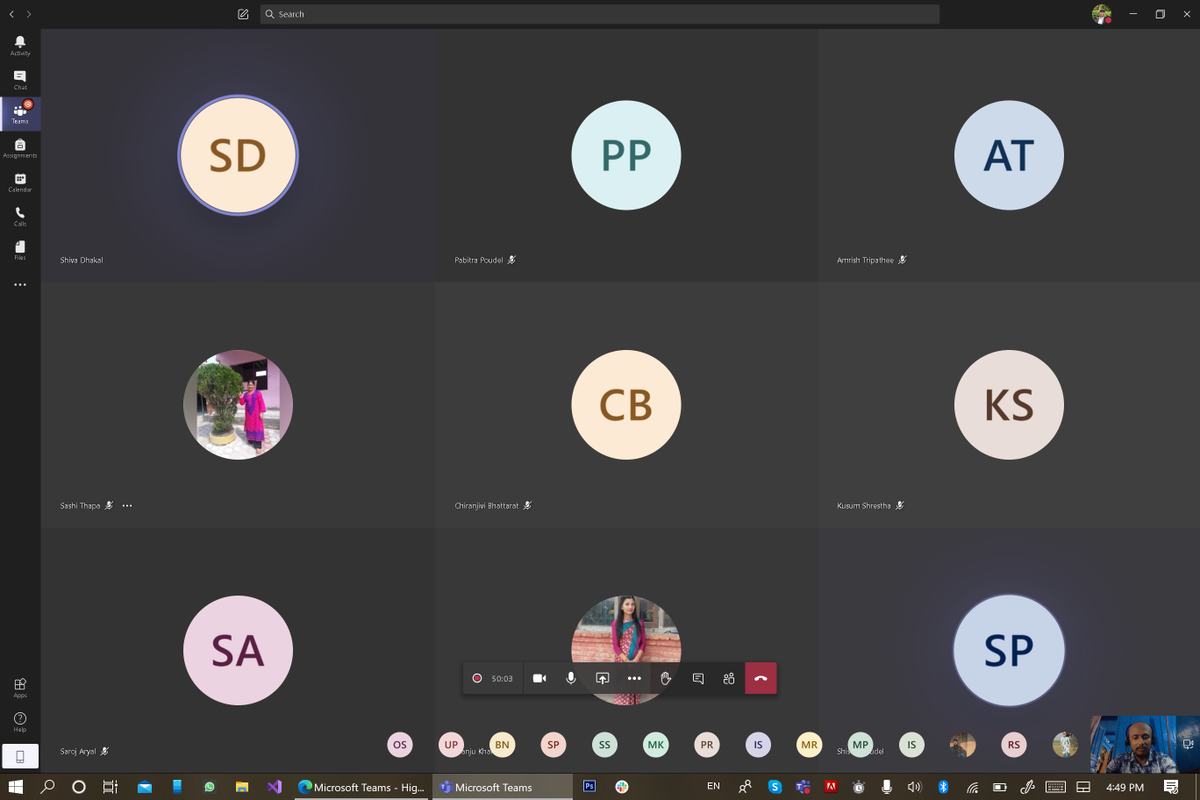The width and height of the screenshot is (1200, 800).
Task: Open Apps in the left sidebar
Action: pyautogui.click(x=20, y=687)
